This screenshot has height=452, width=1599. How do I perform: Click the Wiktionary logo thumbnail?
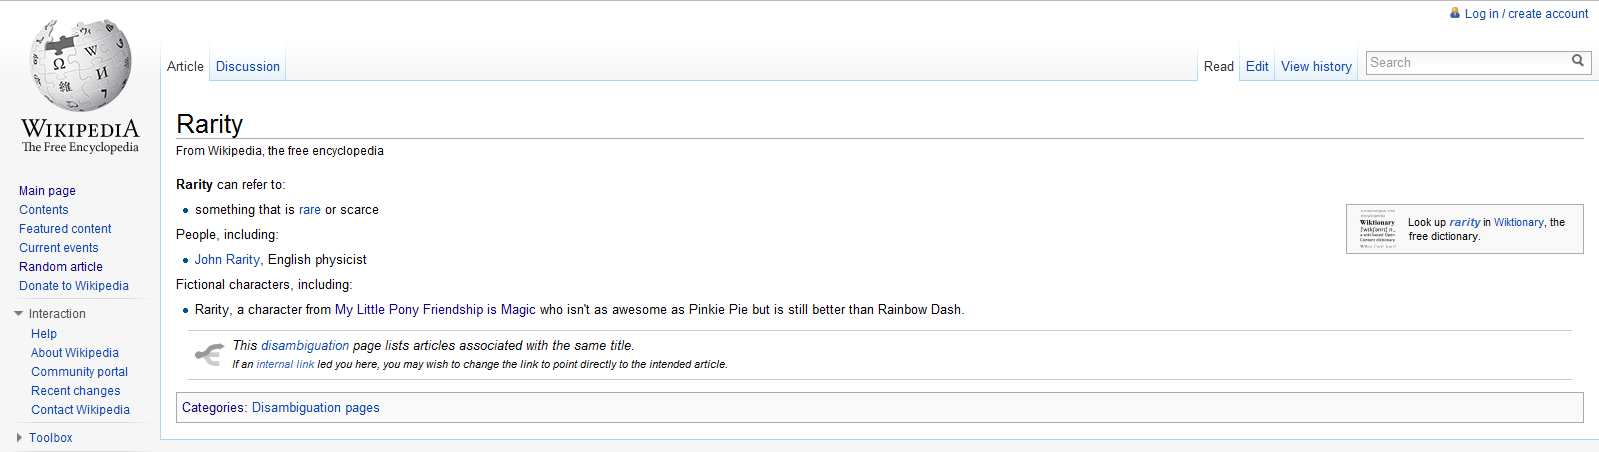(x=1377, y=229)
